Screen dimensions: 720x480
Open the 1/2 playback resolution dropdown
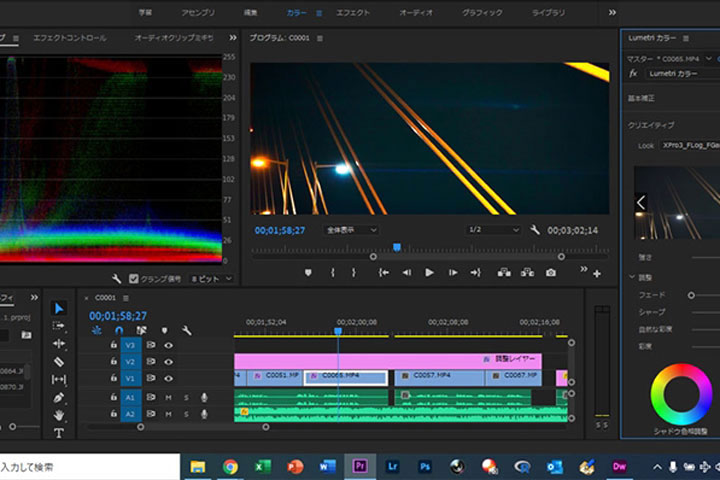493,229
